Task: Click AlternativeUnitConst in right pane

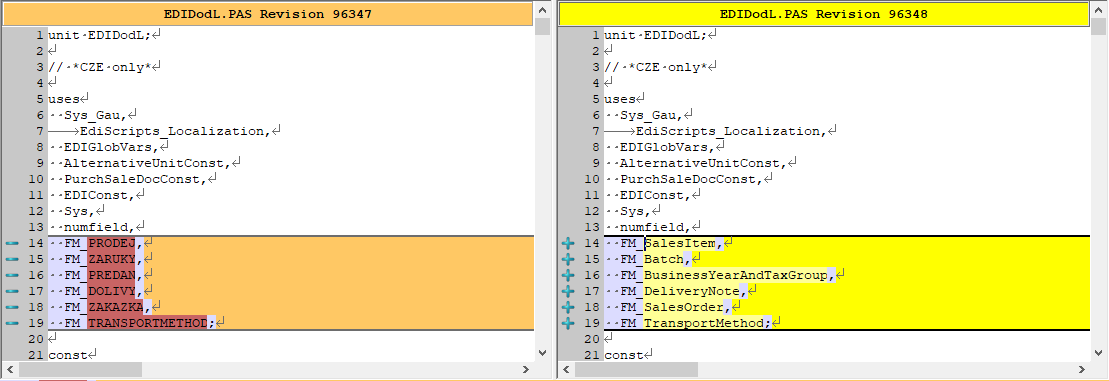Action: pyautogui.click(x=704, y=163)
